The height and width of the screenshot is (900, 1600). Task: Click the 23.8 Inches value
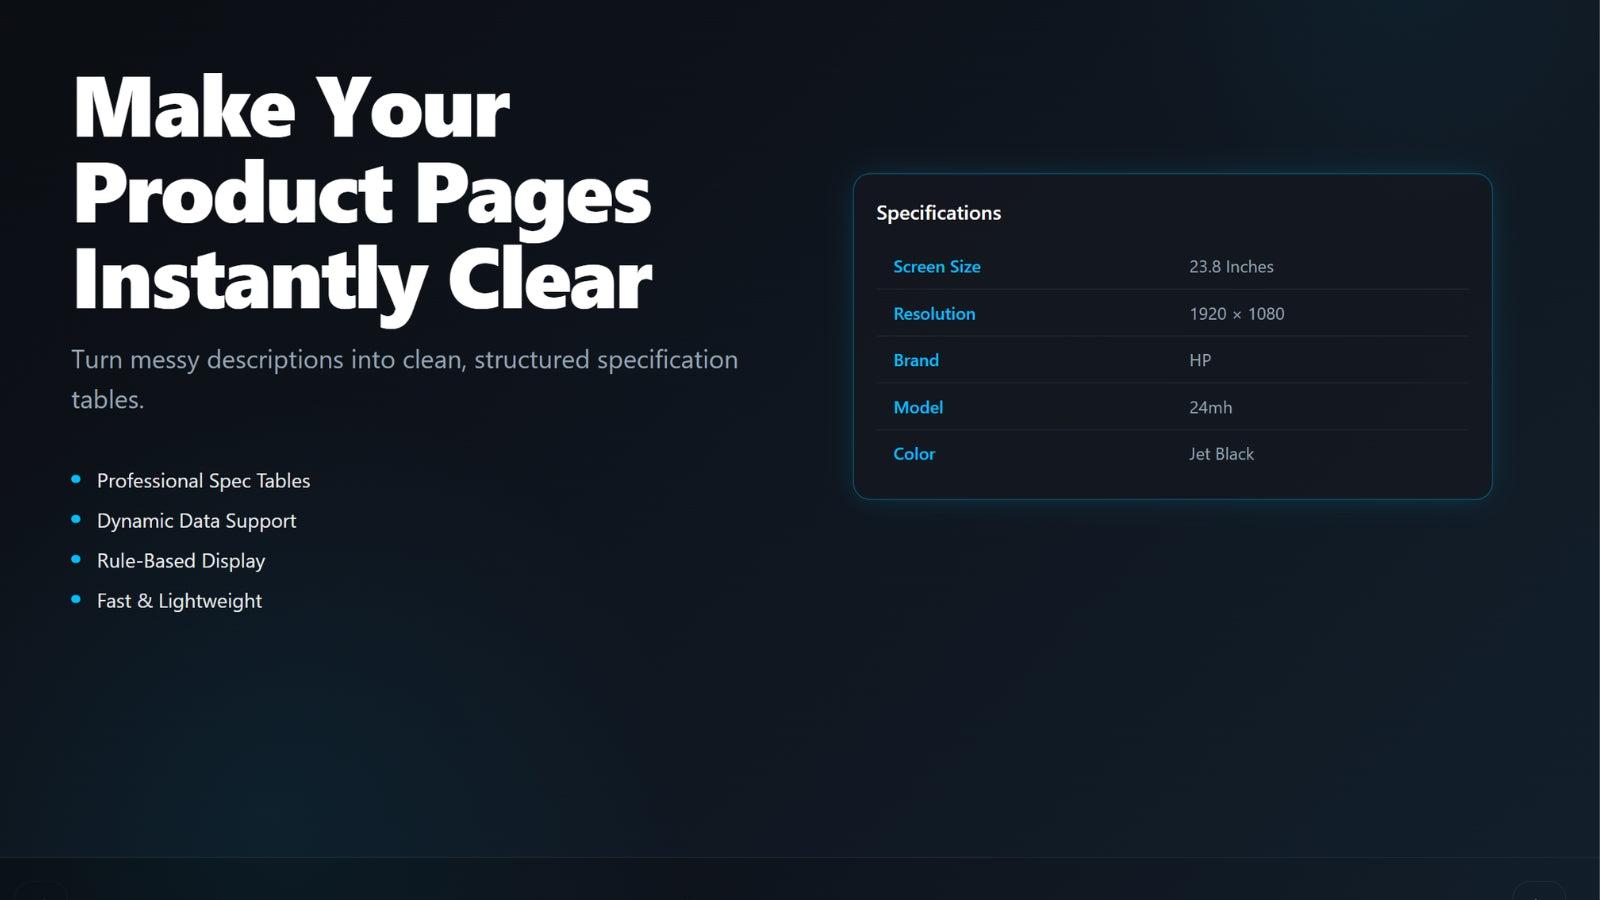(x=1231, y=267)
